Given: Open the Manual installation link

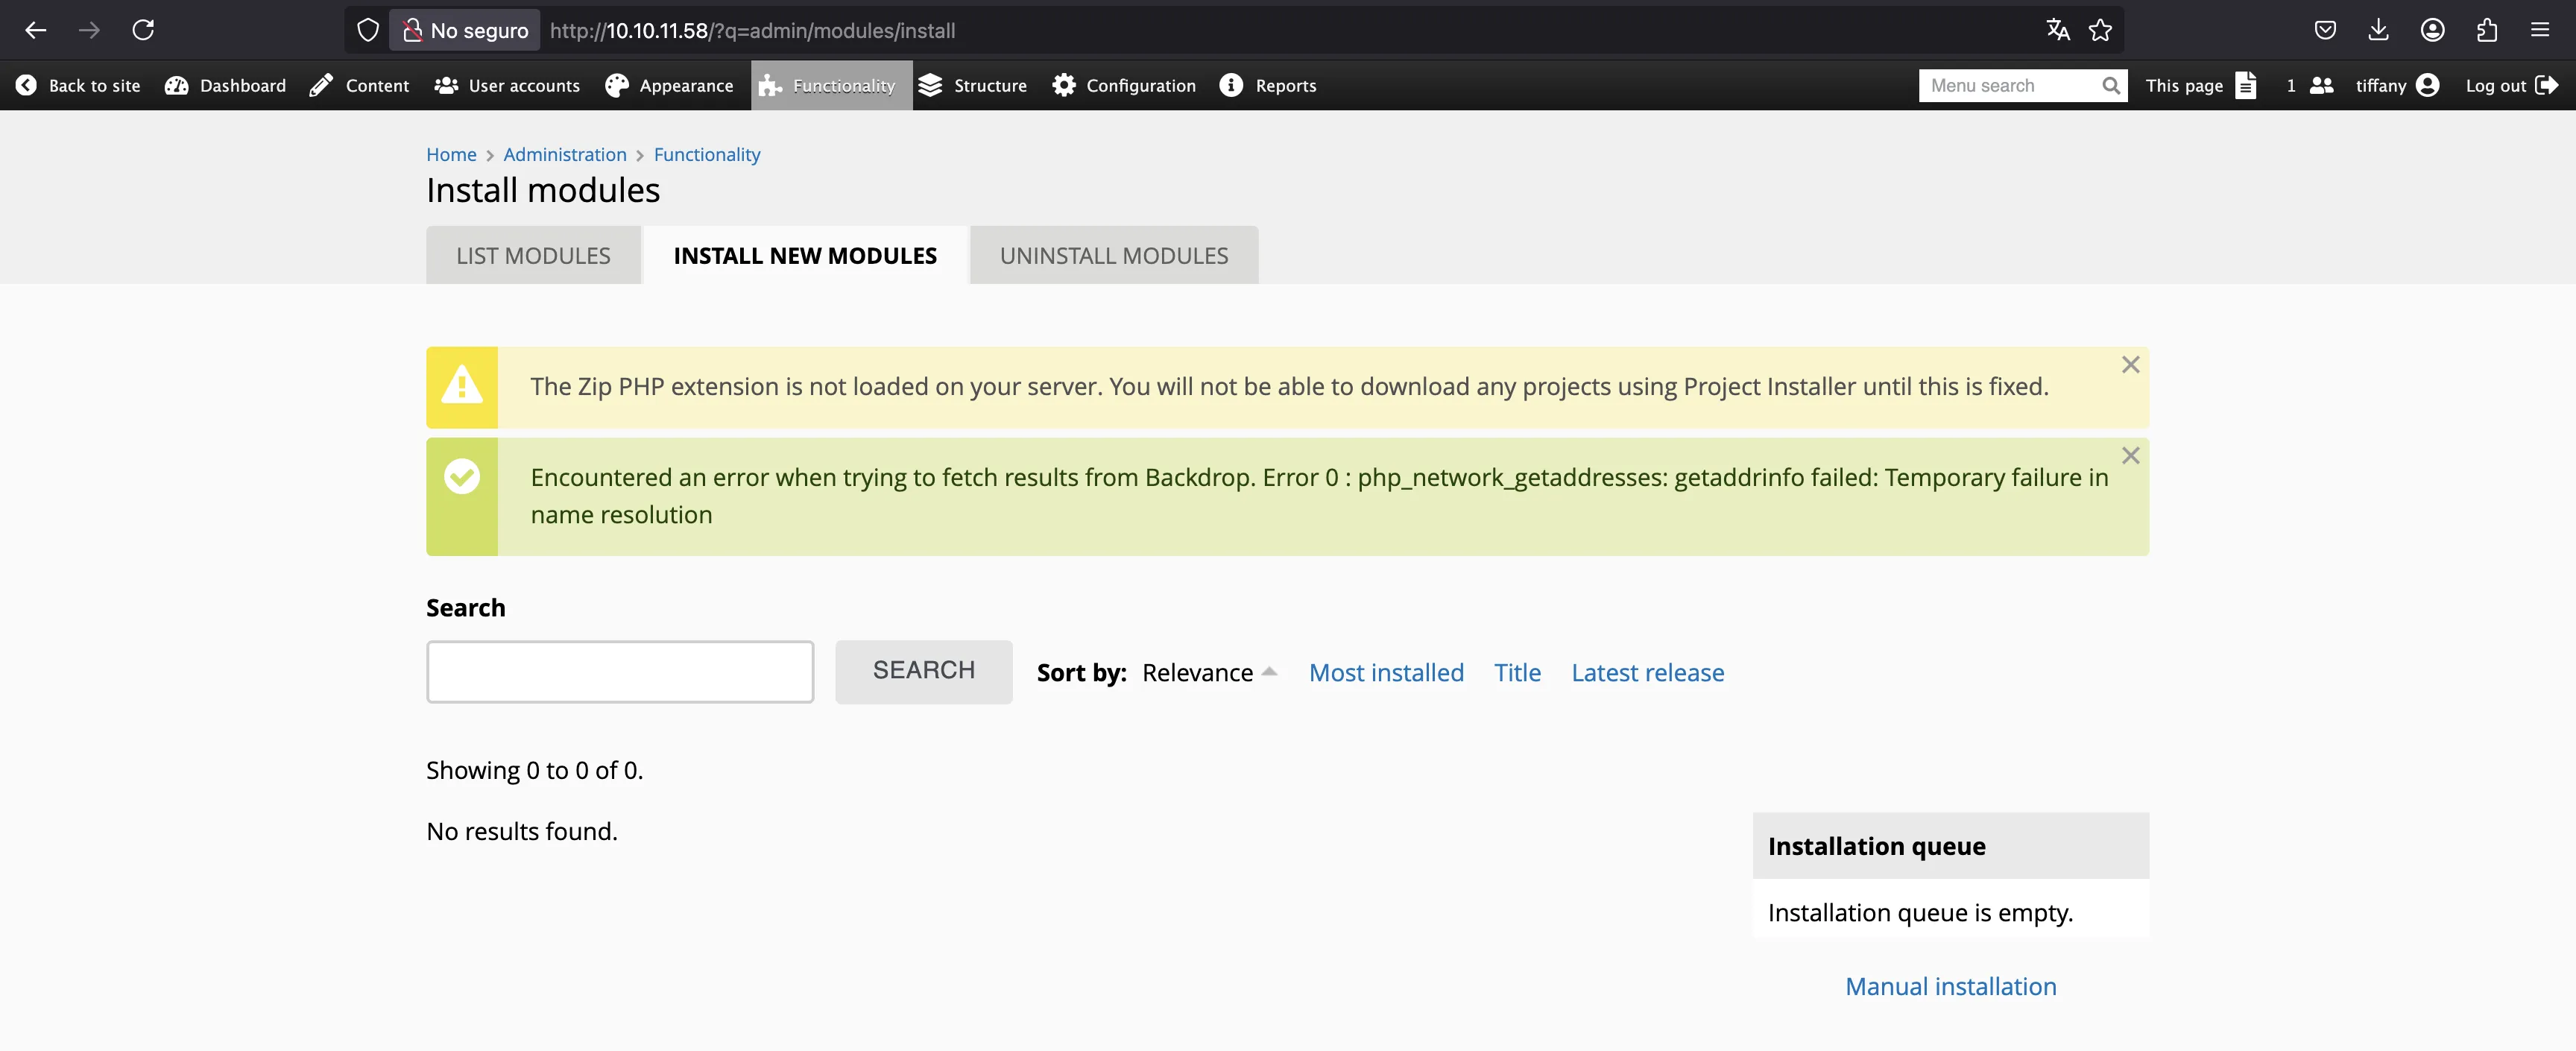Looking at the screenshot, I should point(1950,987).
